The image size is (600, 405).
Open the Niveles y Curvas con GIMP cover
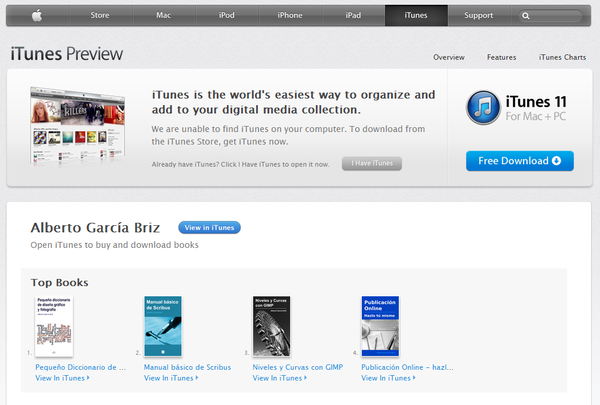[271, 326]
